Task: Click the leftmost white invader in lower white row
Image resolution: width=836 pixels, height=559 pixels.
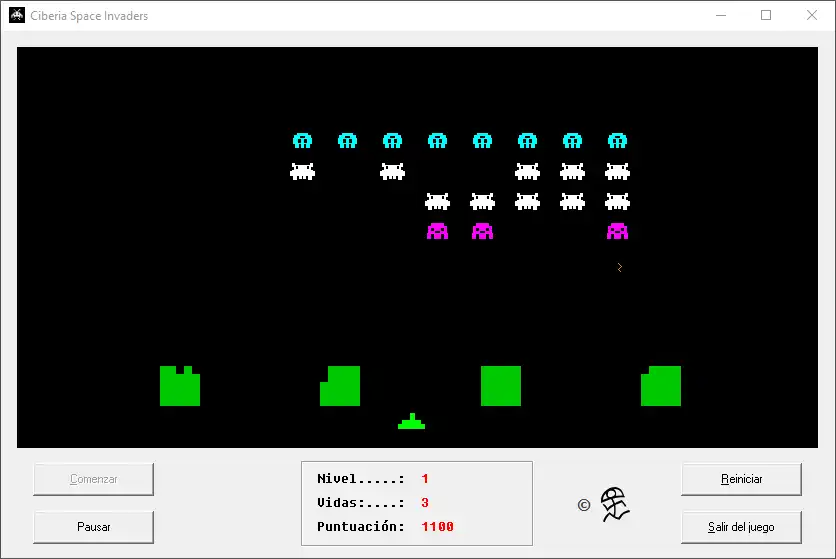Action: pyautogui.click(x=437, y=202)
